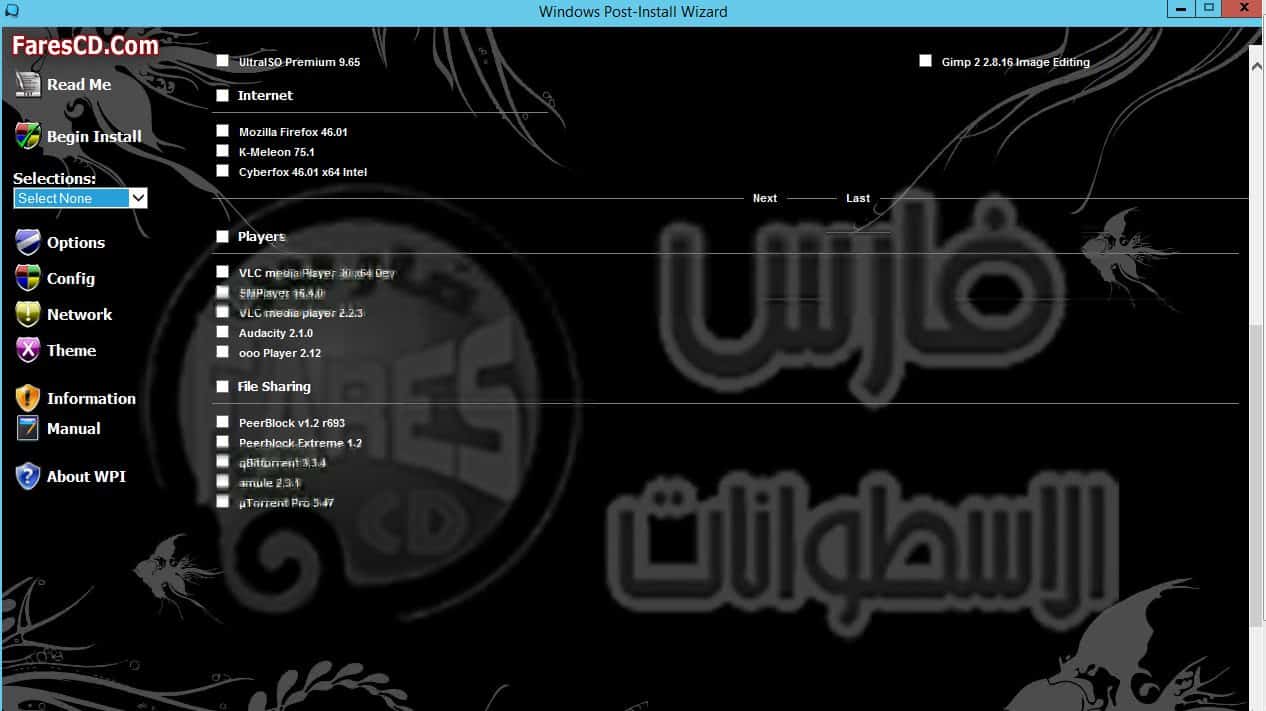Toggle the Players category checkbox
This screenshot has width=1266, height=711.
pos(222,237)
